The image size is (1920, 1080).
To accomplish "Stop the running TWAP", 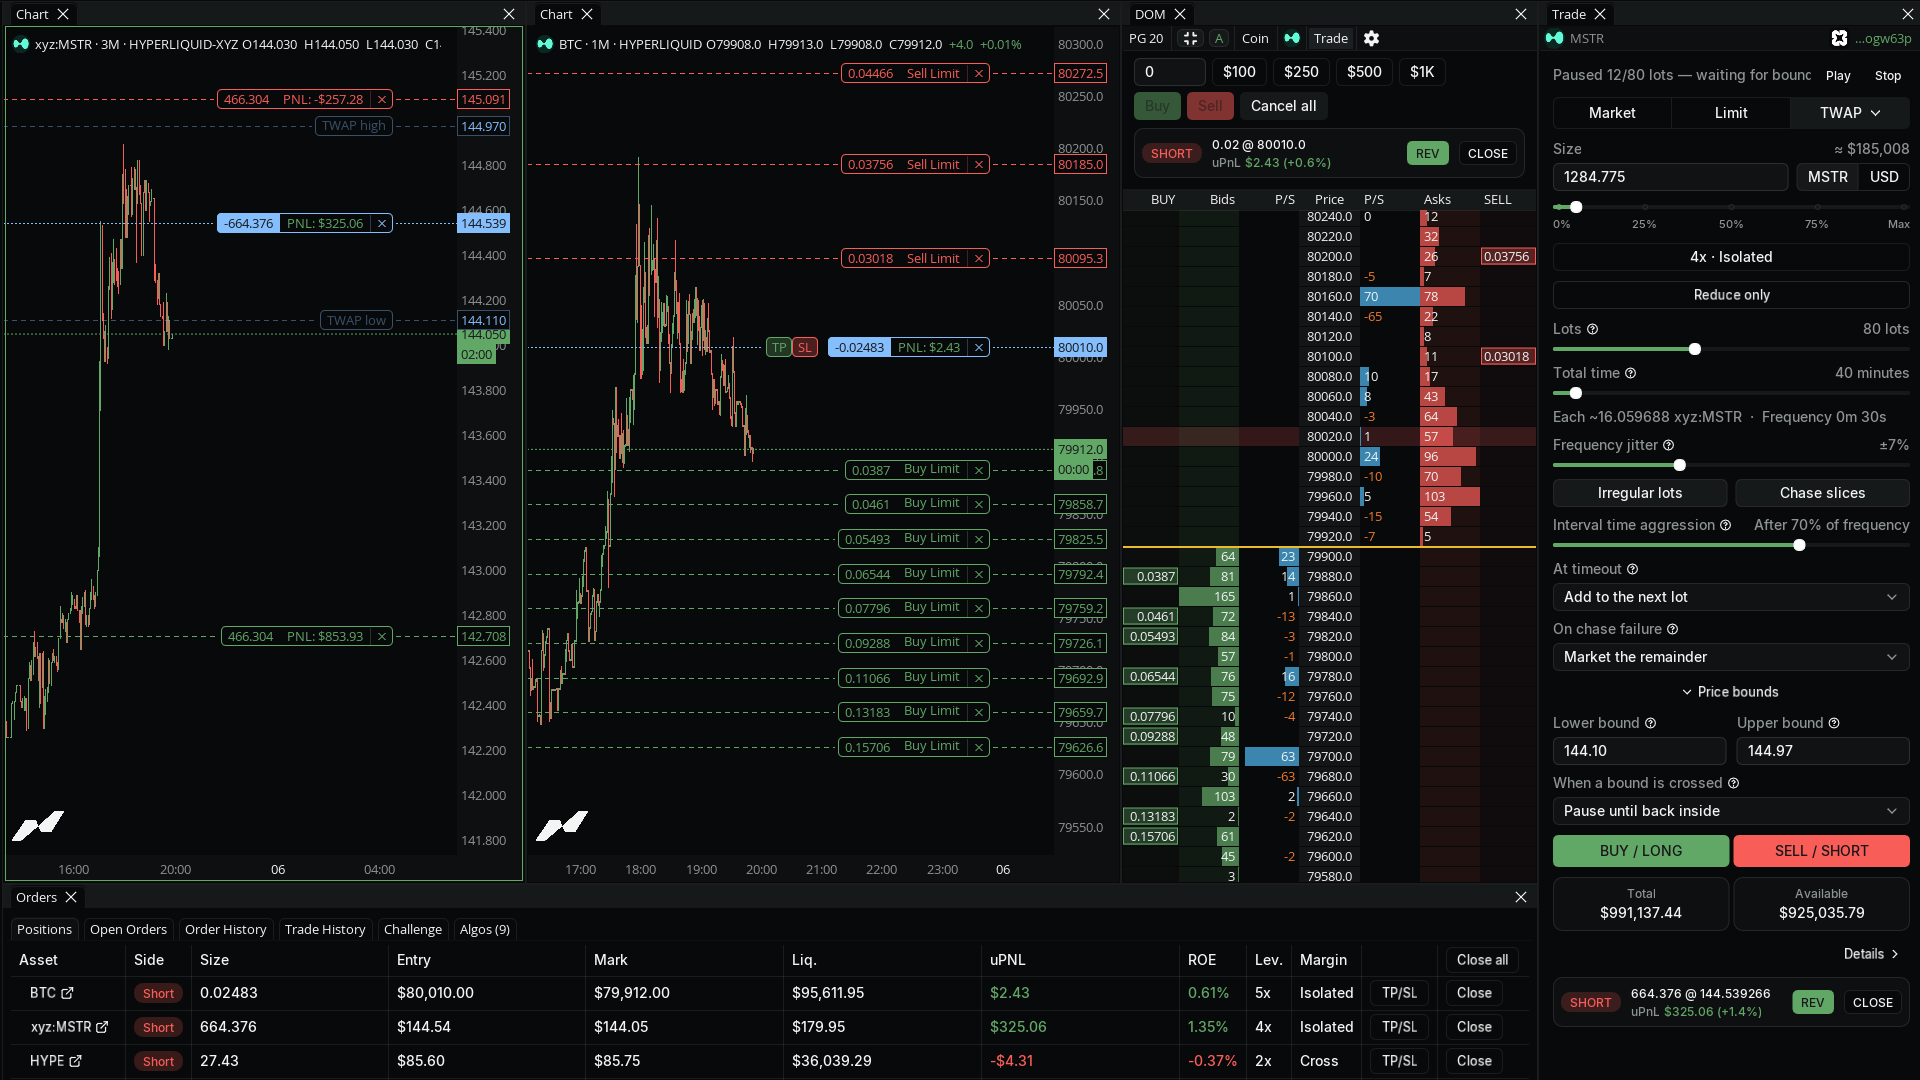I will [1888, 76].
